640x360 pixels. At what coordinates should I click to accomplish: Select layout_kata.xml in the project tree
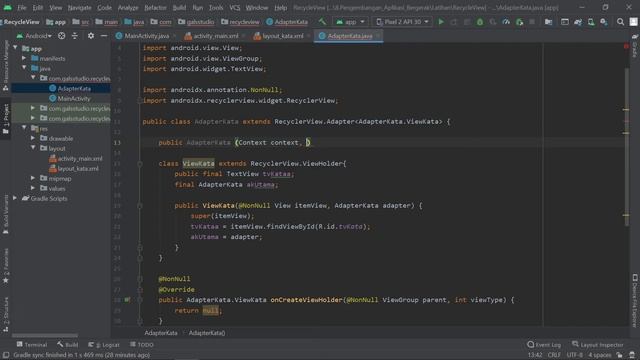tap(73, 169)
